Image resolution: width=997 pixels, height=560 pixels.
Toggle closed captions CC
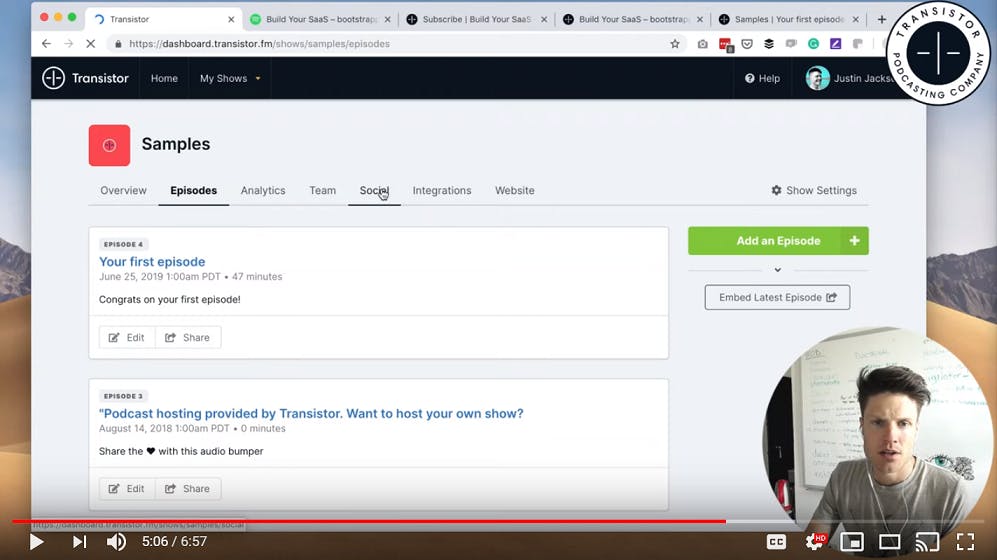[776, 542]
